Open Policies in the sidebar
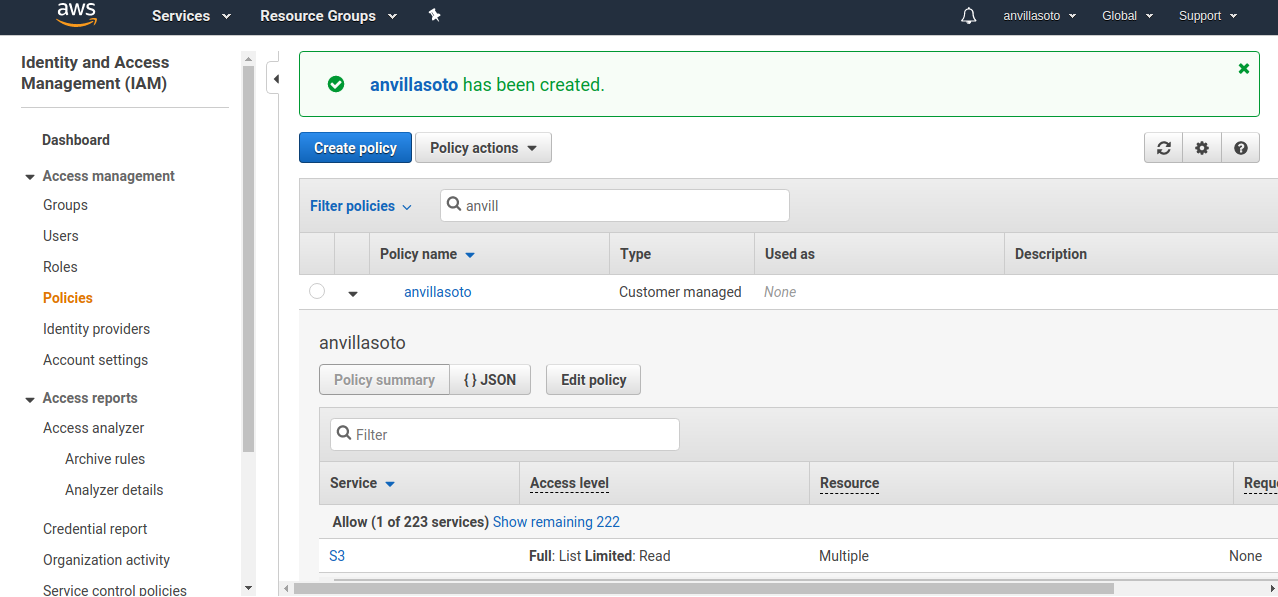This screenshot has height=597, width=1278. pyautogui.click(x=68, y=298)
